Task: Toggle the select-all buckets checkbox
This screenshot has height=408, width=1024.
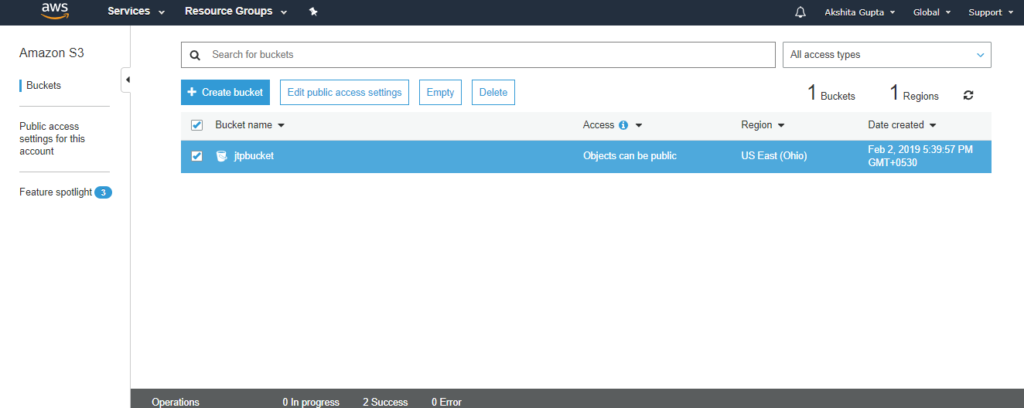Action: 197,125
